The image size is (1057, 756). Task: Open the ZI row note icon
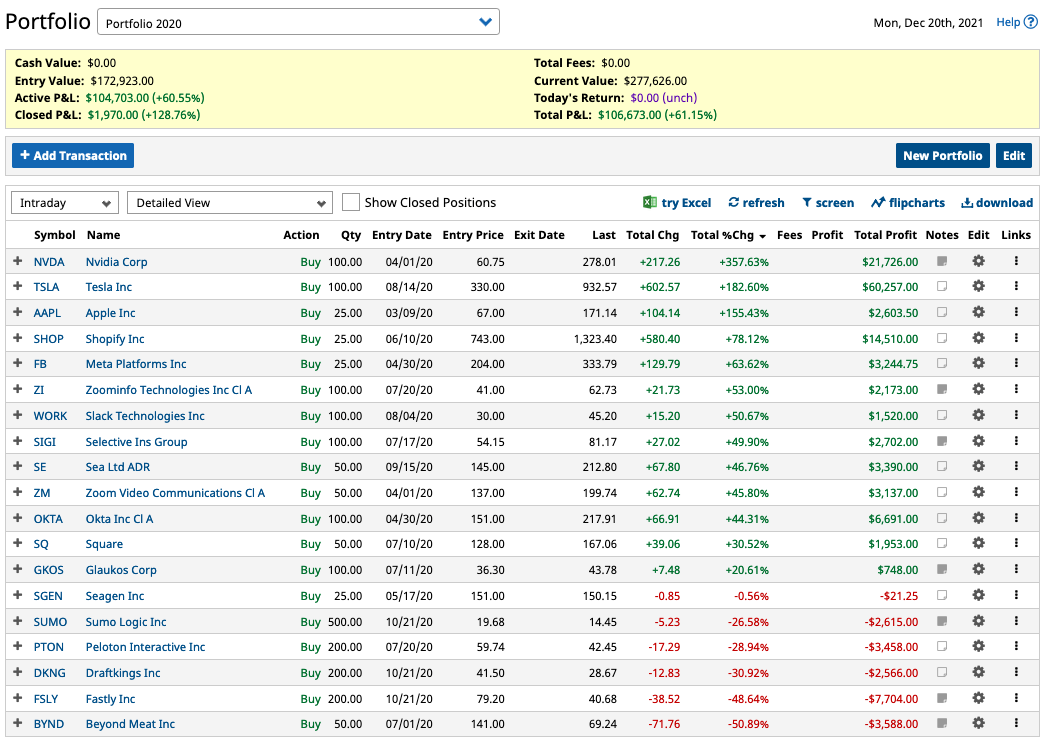942,389
